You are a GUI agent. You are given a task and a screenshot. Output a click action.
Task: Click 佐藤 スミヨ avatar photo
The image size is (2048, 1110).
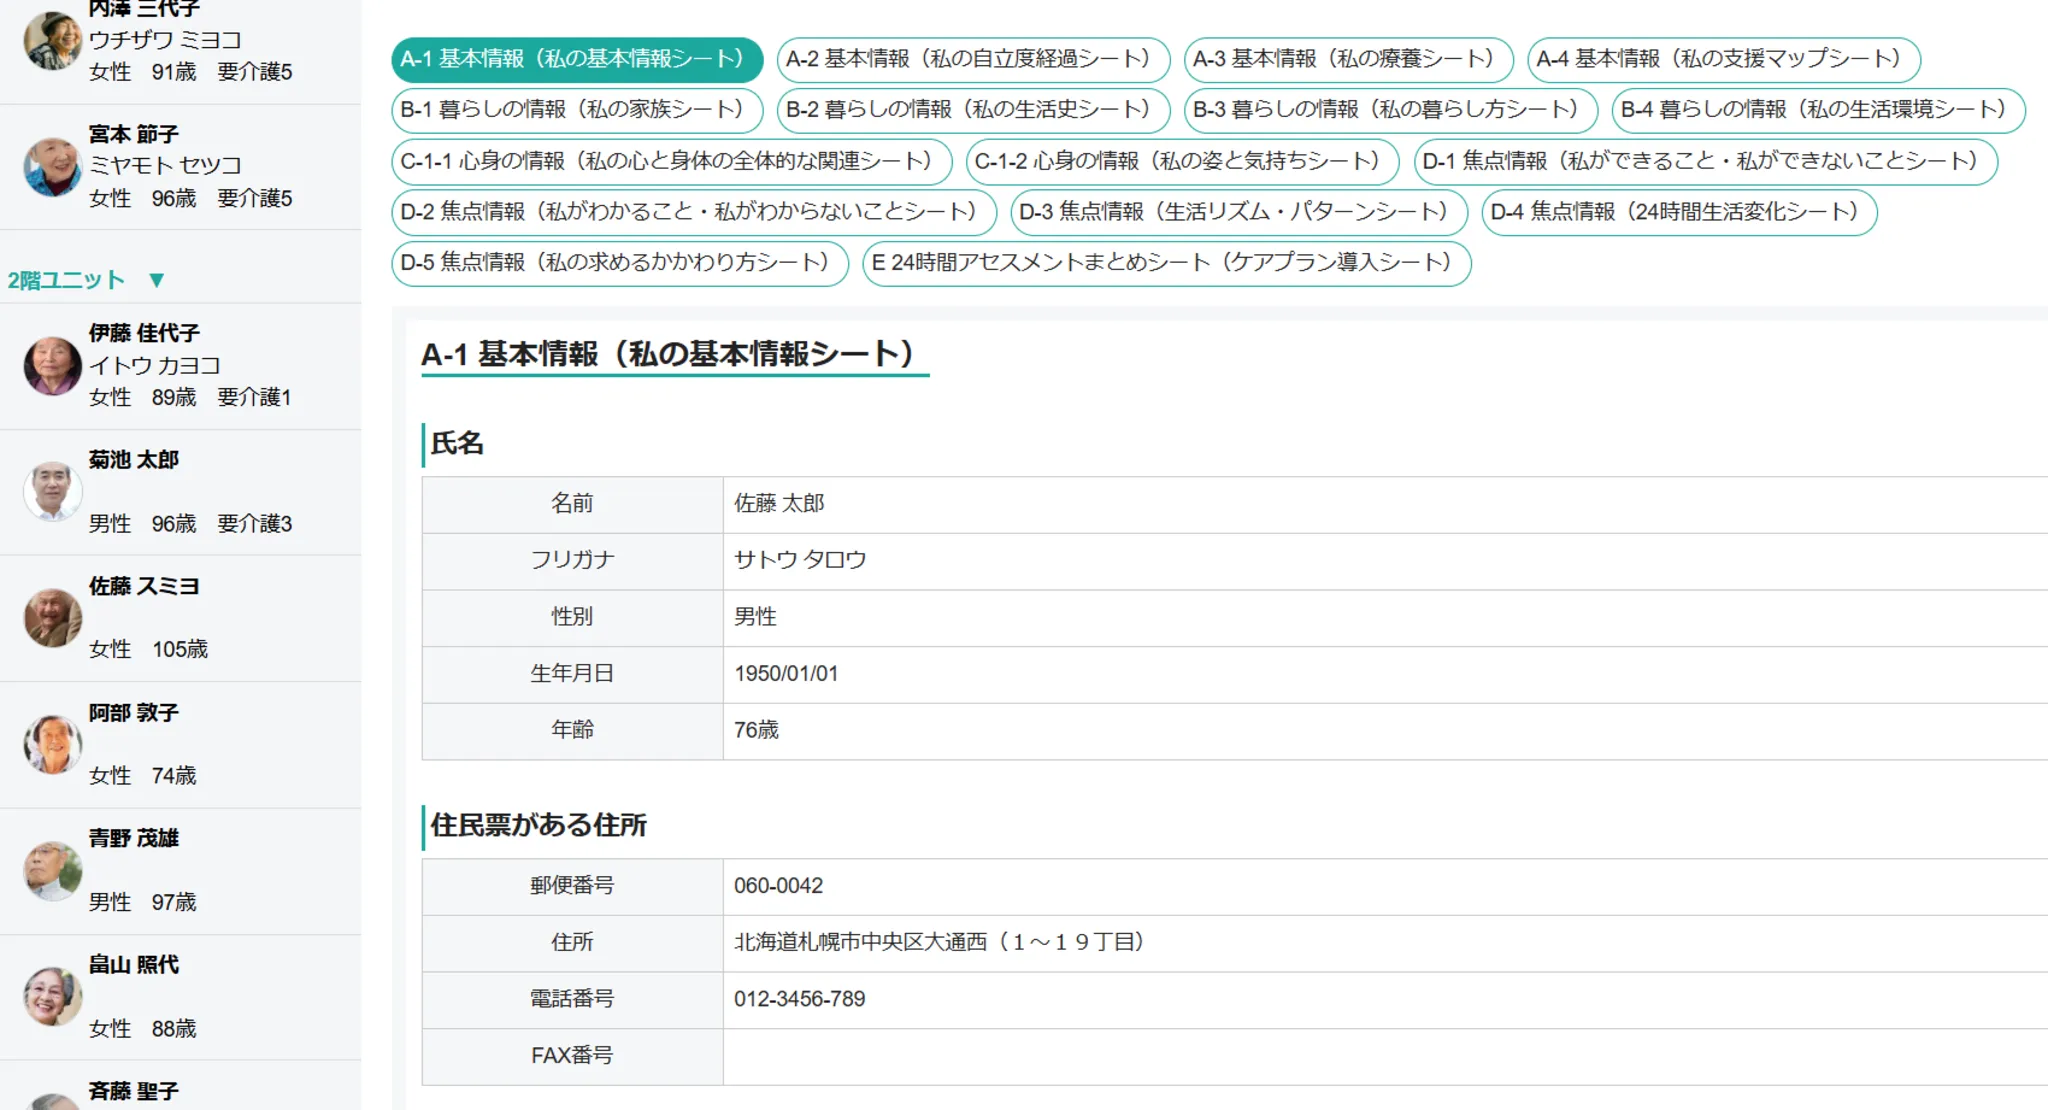pyautogui.click(x=52, y=618)
